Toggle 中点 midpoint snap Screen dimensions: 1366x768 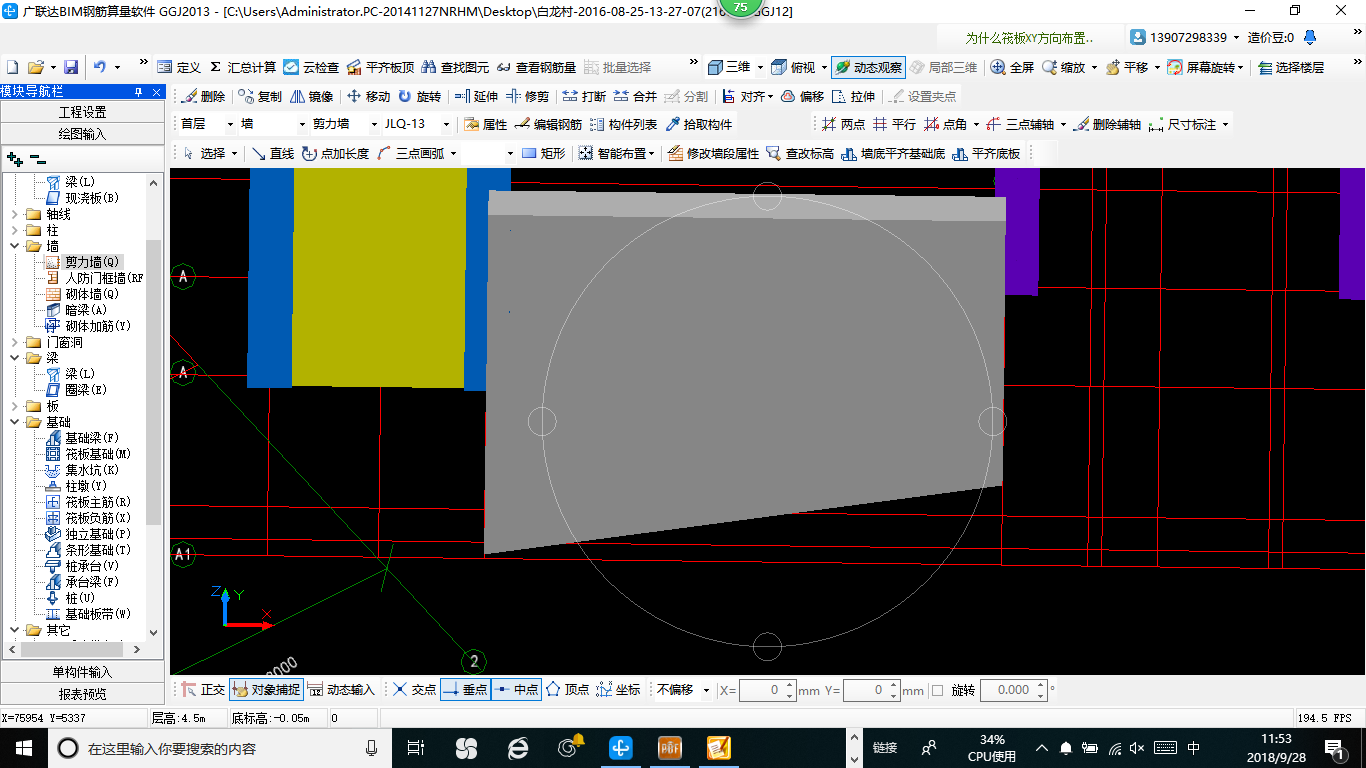pyautogui.click(x=516, y=689)
